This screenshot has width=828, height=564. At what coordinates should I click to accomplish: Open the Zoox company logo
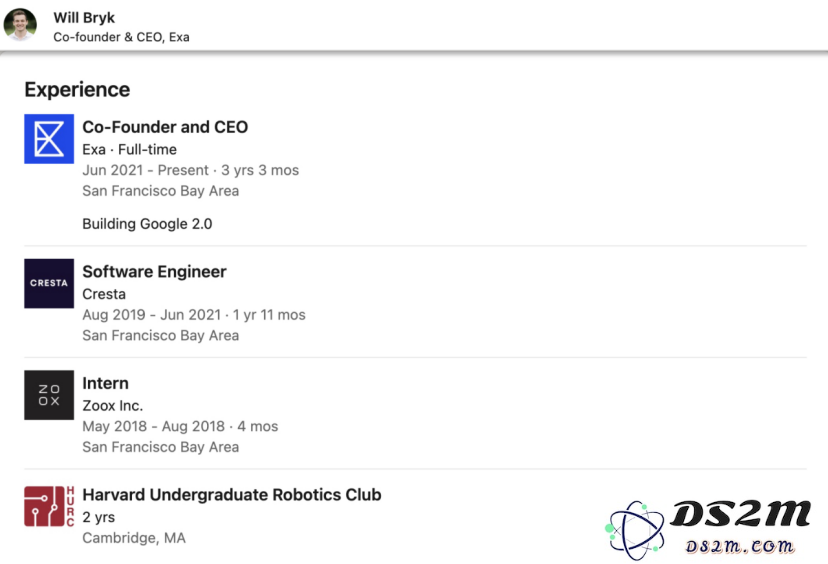pos(49,395)
